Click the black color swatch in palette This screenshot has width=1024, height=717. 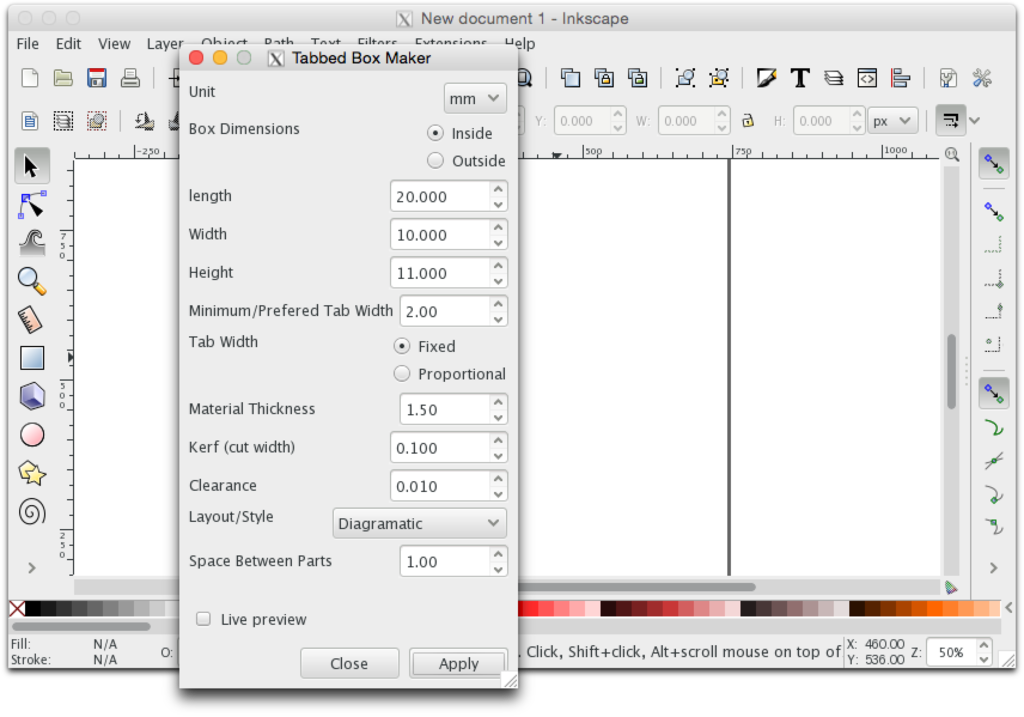pyautogui.click(x=33, y=609)
